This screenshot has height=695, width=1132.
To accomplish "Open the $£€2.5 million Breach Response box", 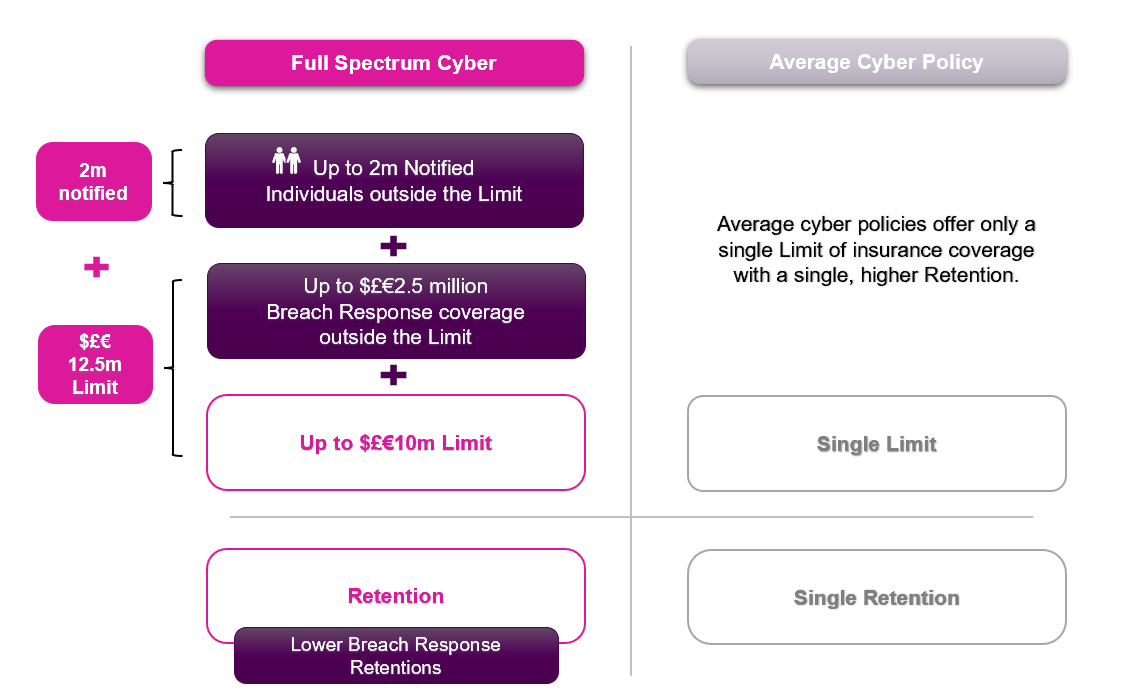I will tap(396, 311).
